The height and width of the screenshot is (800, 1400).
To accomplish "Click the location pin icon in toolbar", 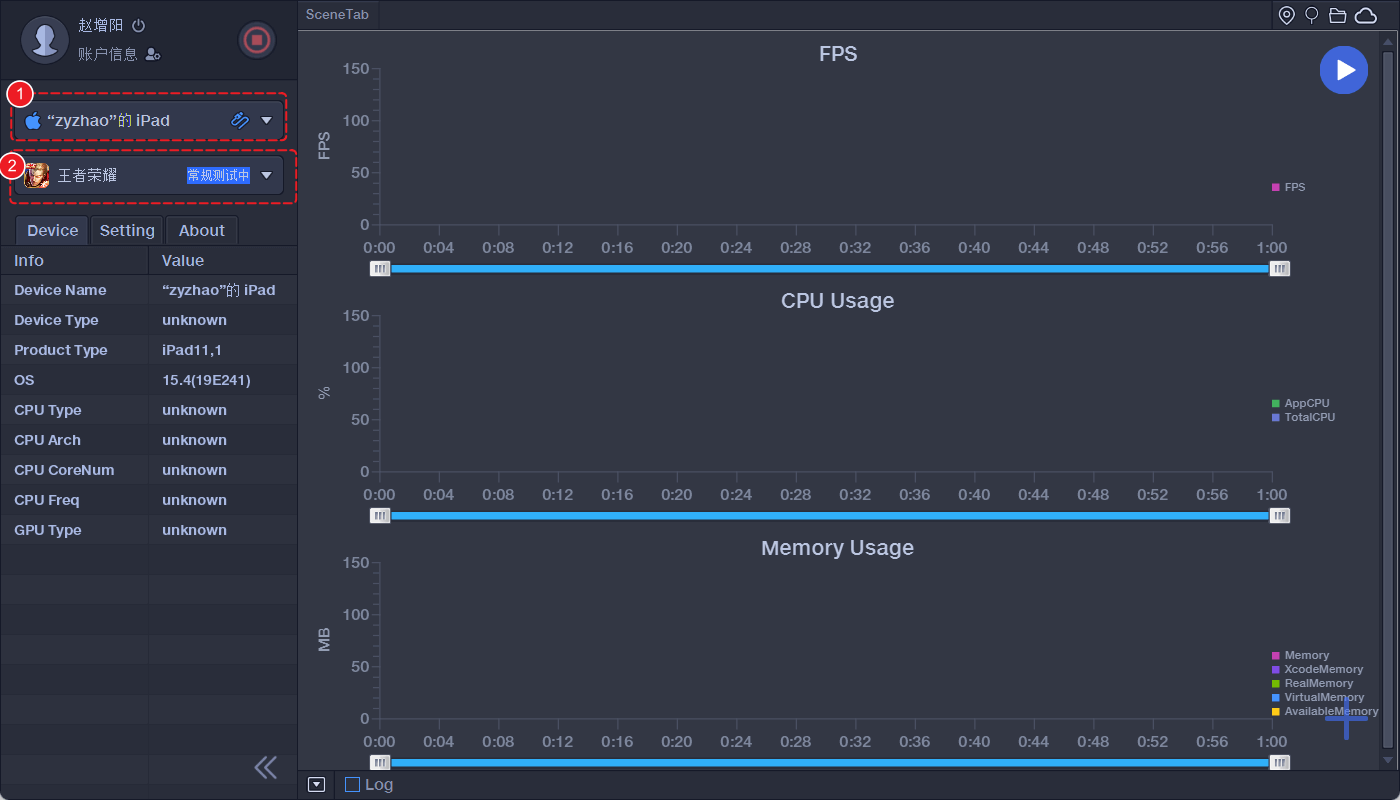I will click(1287, 15).
